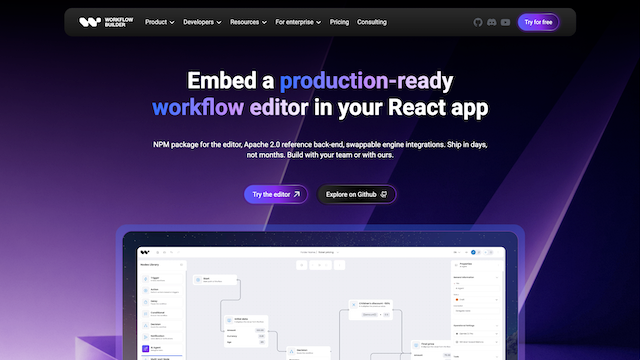The height and width of the screenshot is (360, 640).
Task: Open the GitHub icon link in navbar
Action: click(478, 22)
